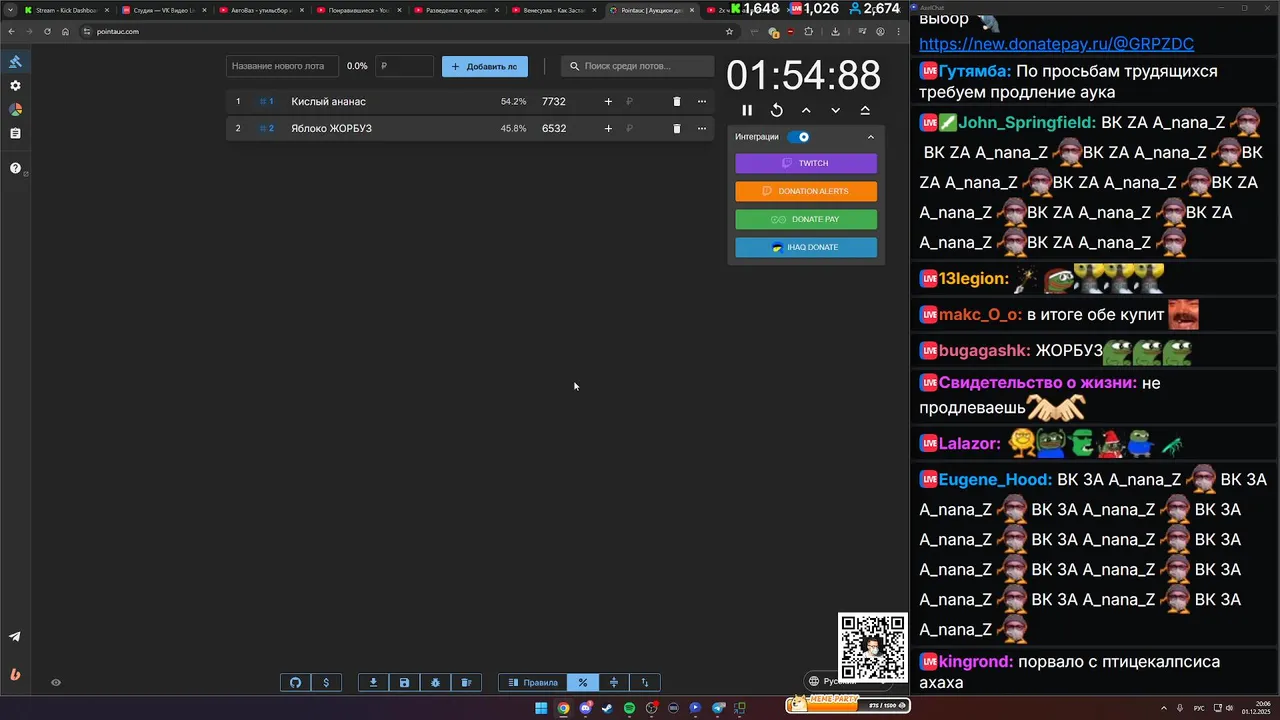This screenshot has width=1280, height=720.
Task: Open the GitHub icon in bottom toolbar
Action: tap(295, 683)
